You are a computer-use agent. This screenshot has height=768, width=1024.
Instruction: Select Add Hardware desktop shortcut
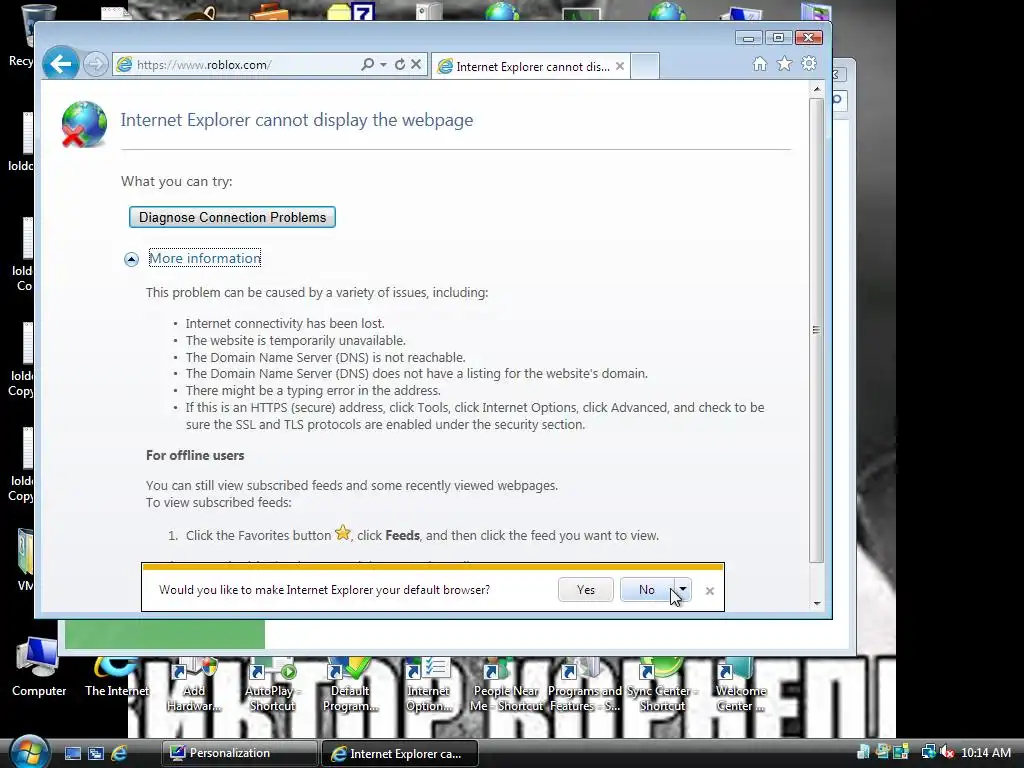pyautogui.click(x=194, y=686)
